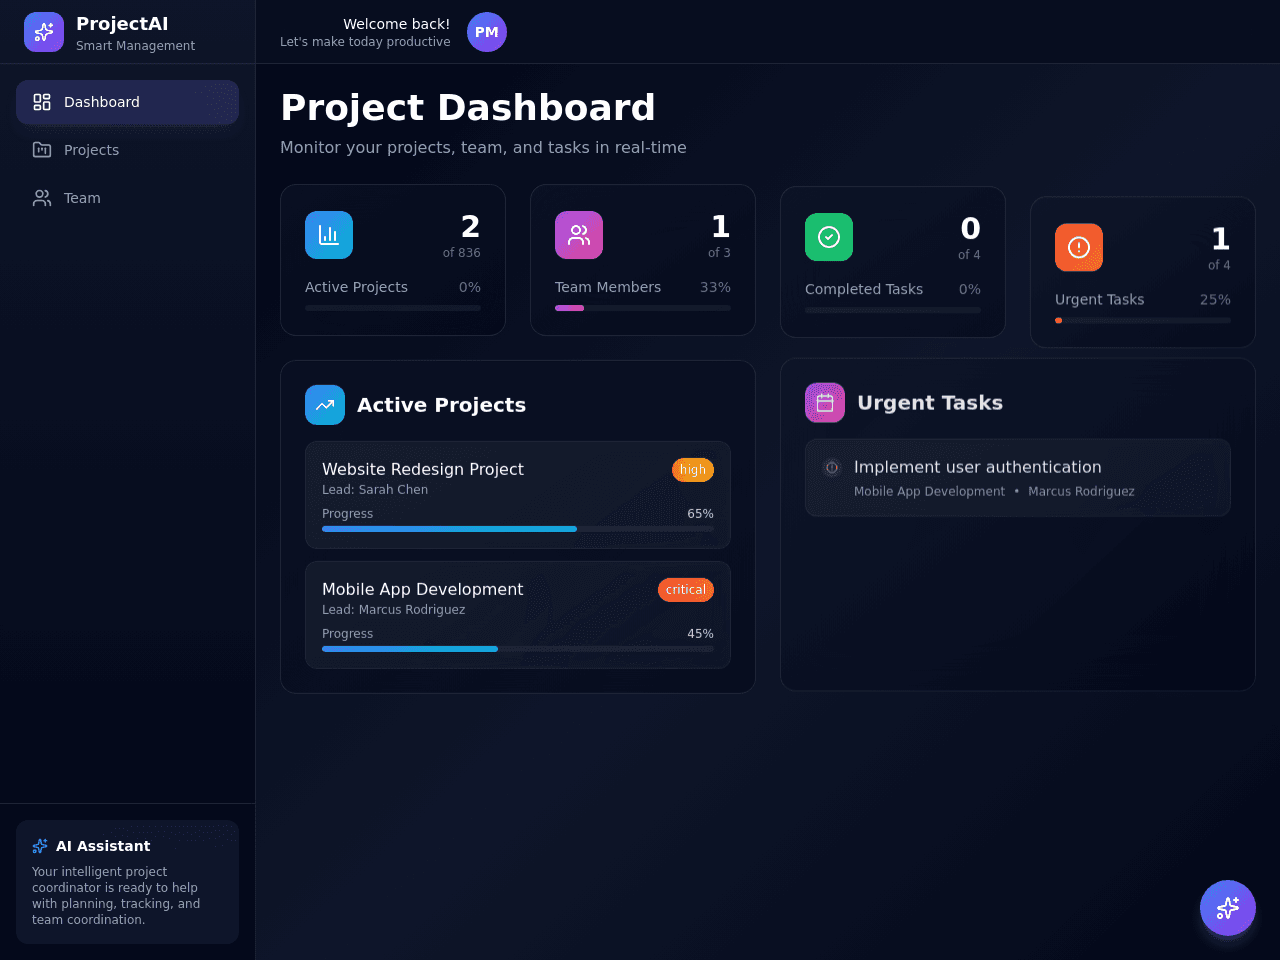Open the Dashboard menu item

[127, 102]
